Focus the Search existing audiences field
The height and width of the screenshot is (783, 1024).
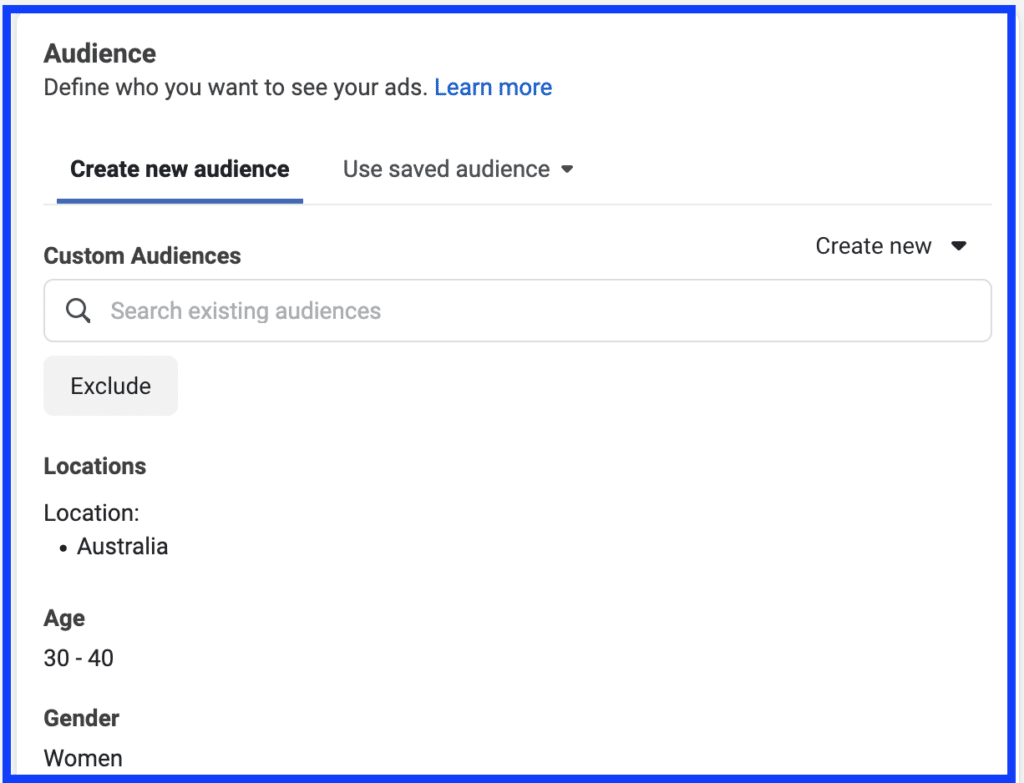tap(517, 311)
